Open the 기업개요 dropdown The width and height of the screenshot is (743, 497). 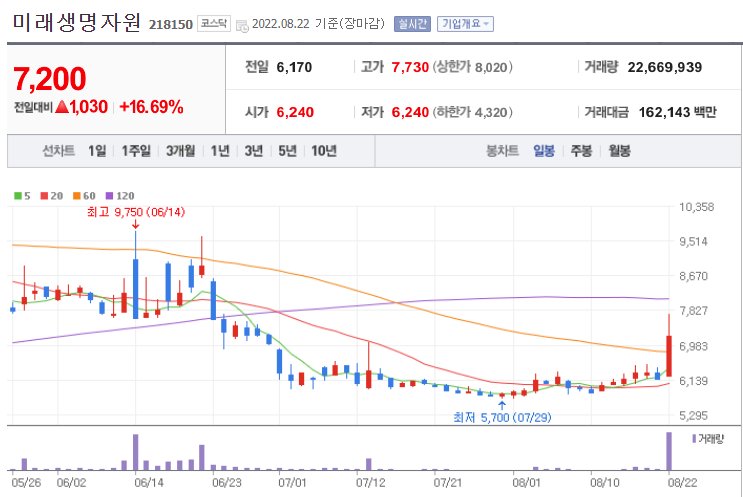click(465, 24)
